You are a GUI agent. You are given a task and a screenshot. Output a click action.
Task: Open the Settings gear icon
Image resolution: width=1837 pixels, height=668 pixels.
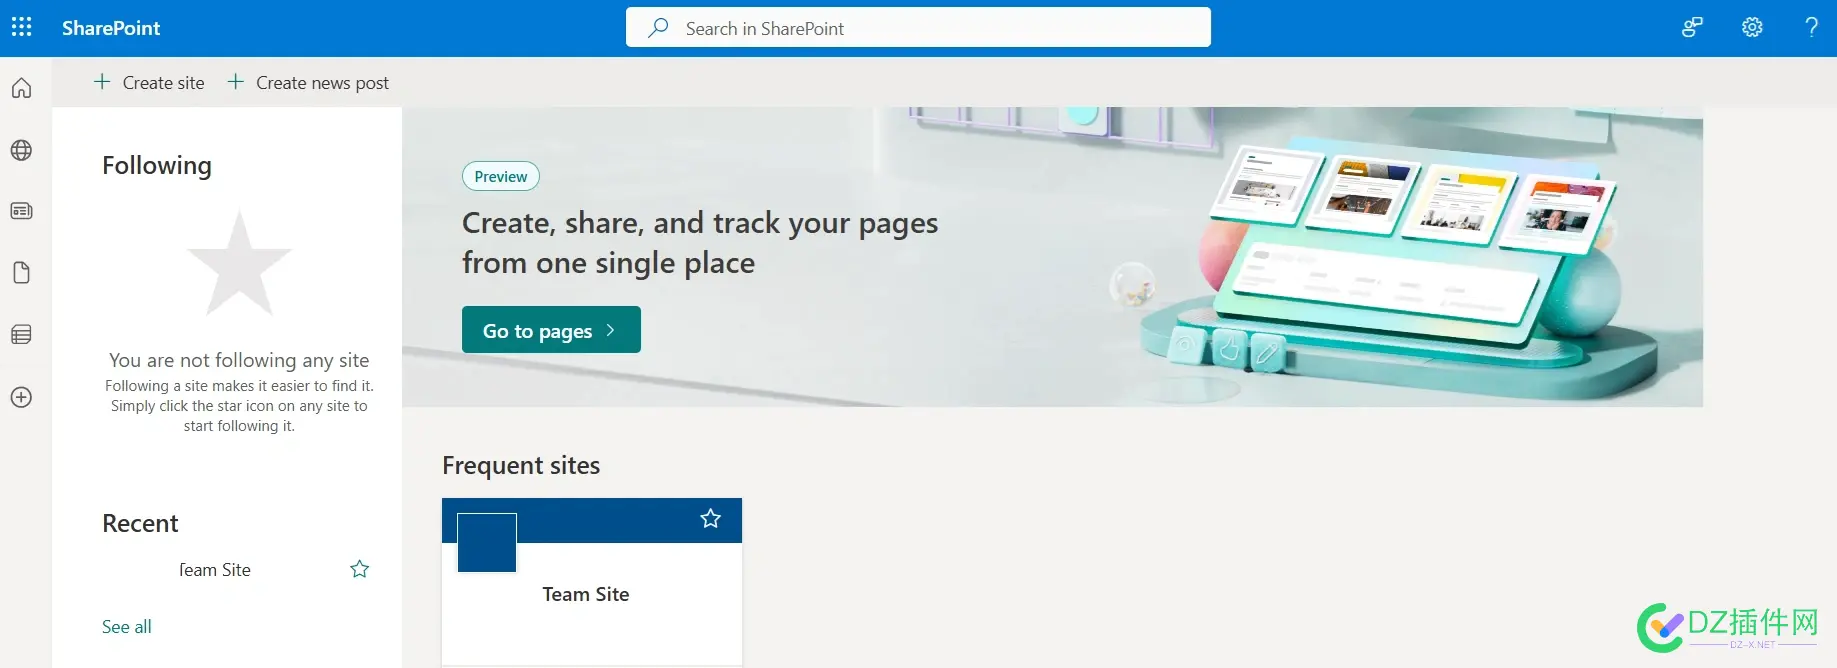[x=1752, y=27]
